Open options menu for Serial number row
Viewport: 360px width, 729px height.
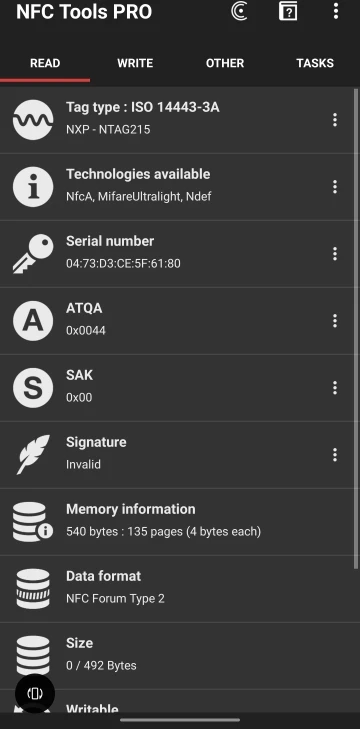[334, 254]
